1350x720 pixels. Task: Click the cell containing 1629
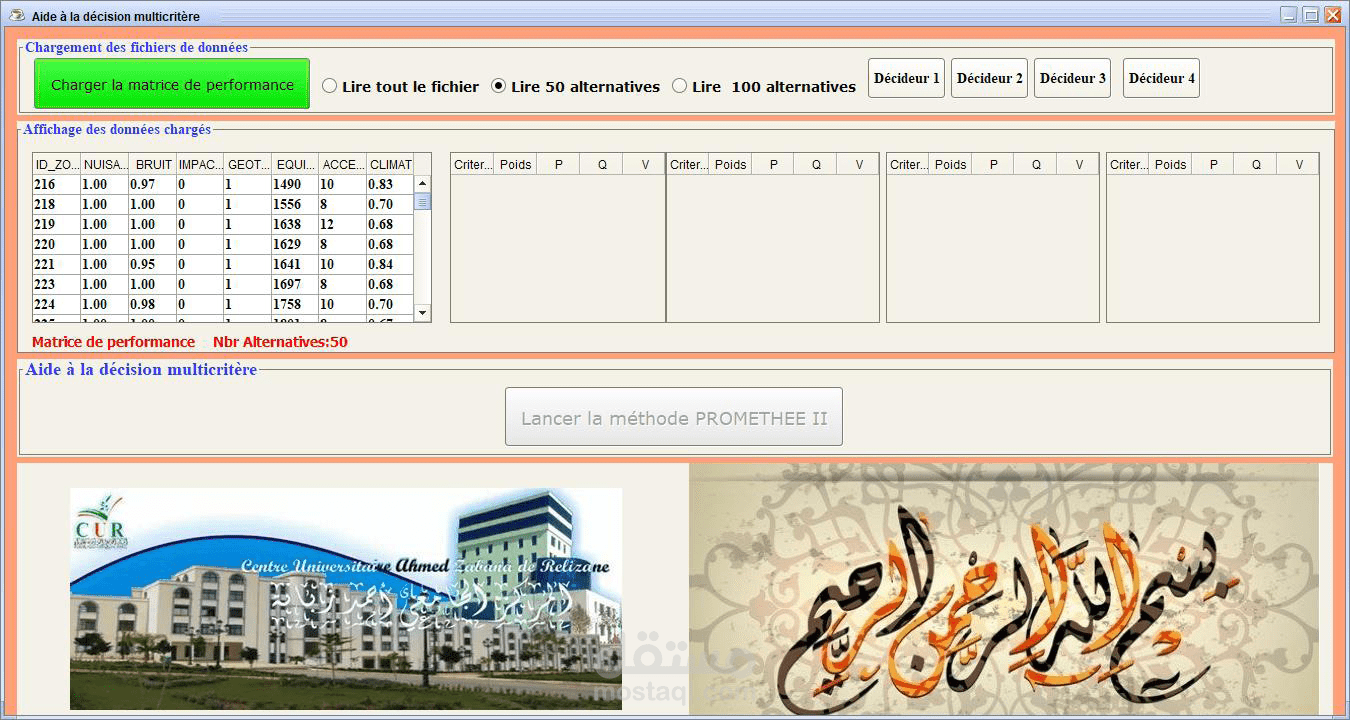click(x=295, y=244)
